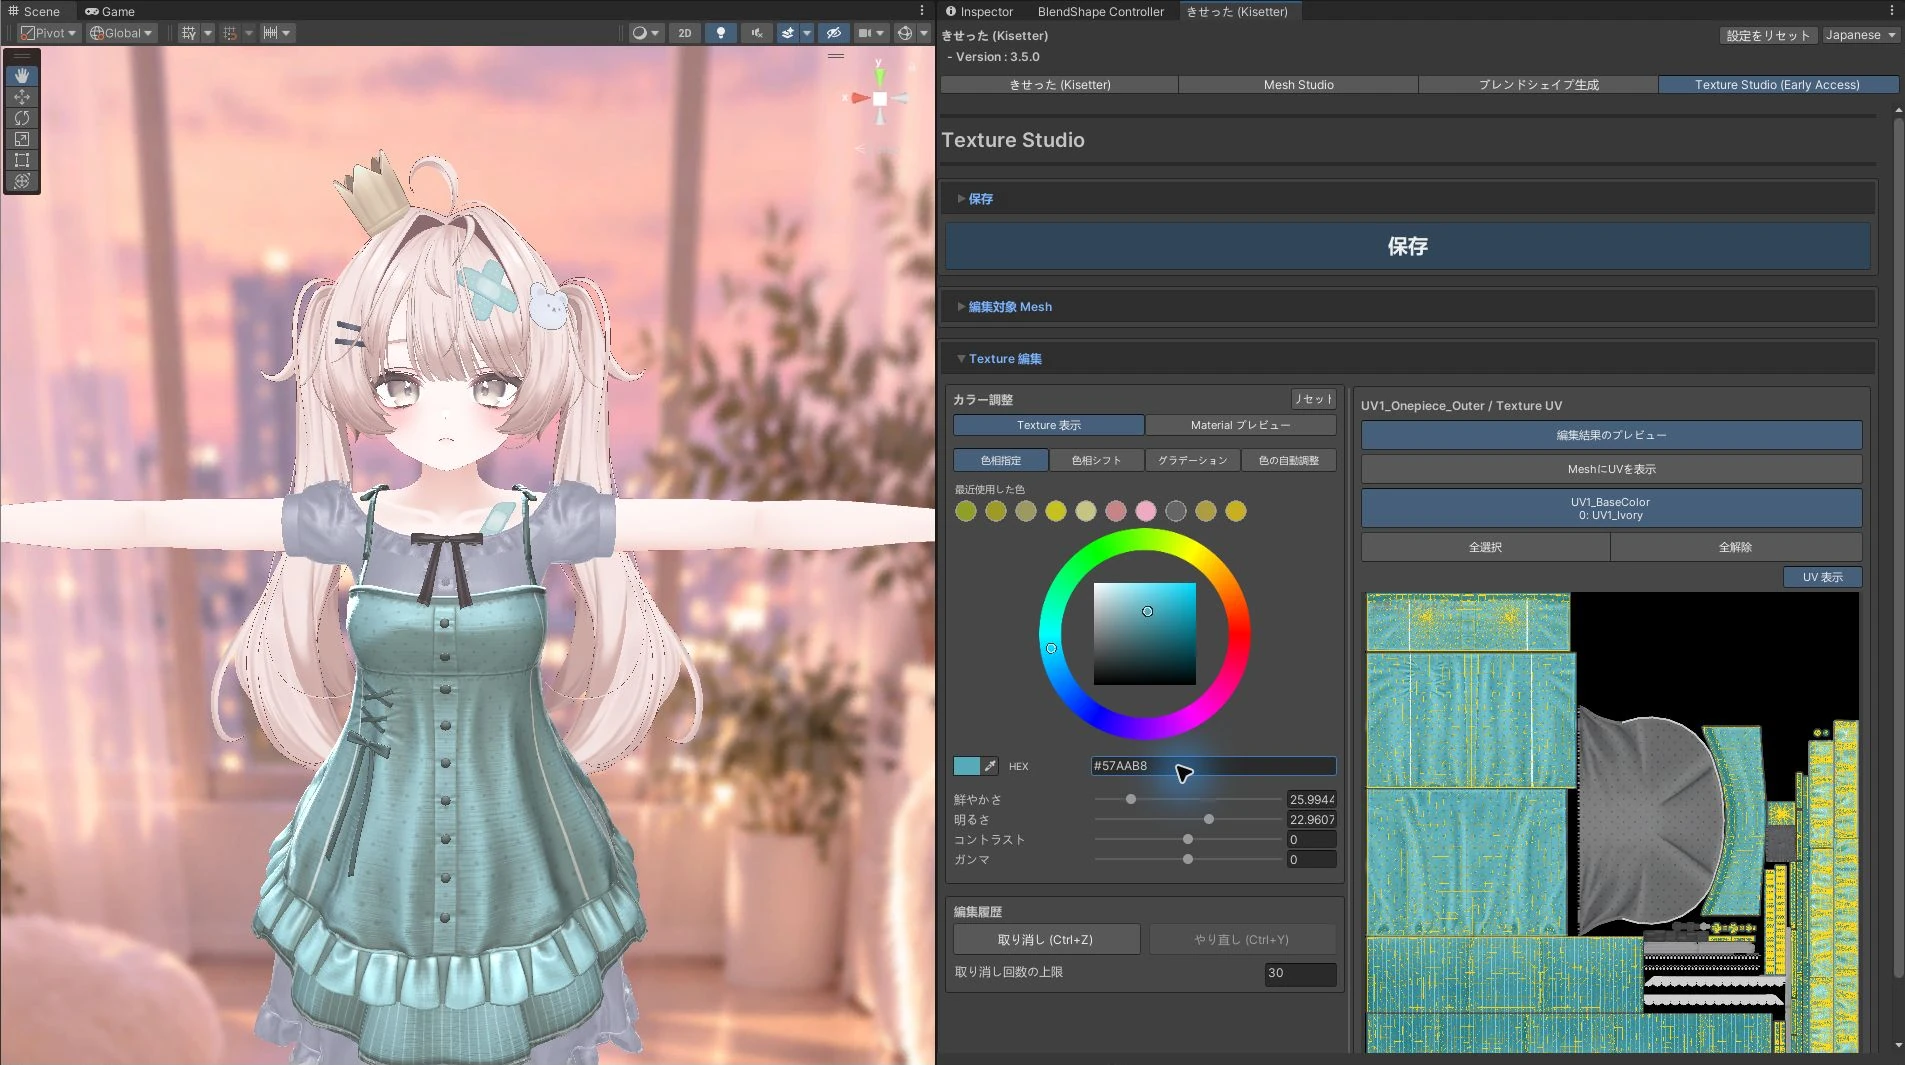Pick the pink recently used color swatch
Image resolution: width=1905 pixels, height=1065 pixels.
click(x=1146, y=511)
